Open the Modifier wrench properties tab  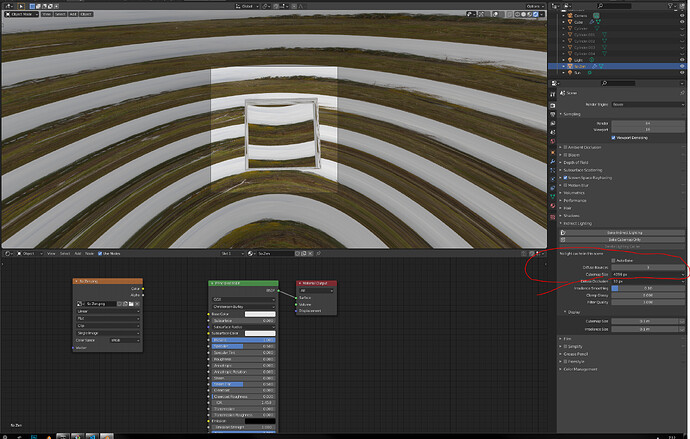(x=553, y=161)
